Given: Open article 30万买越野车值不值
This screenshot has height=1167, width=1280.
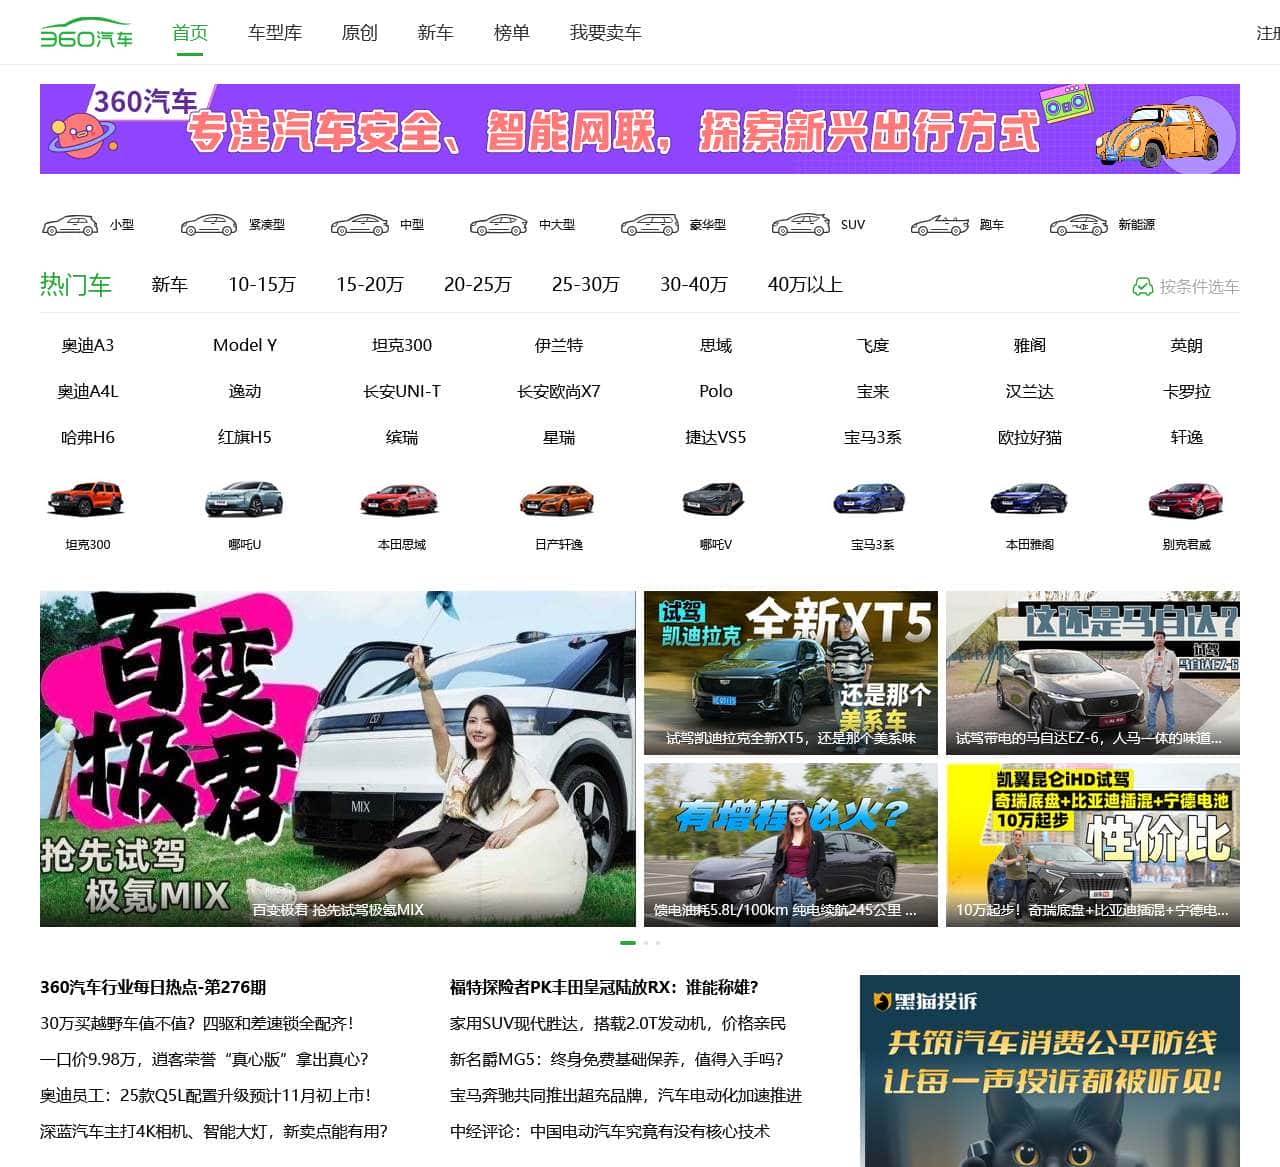Looking at the screenshot, I should coord(197,1023).
